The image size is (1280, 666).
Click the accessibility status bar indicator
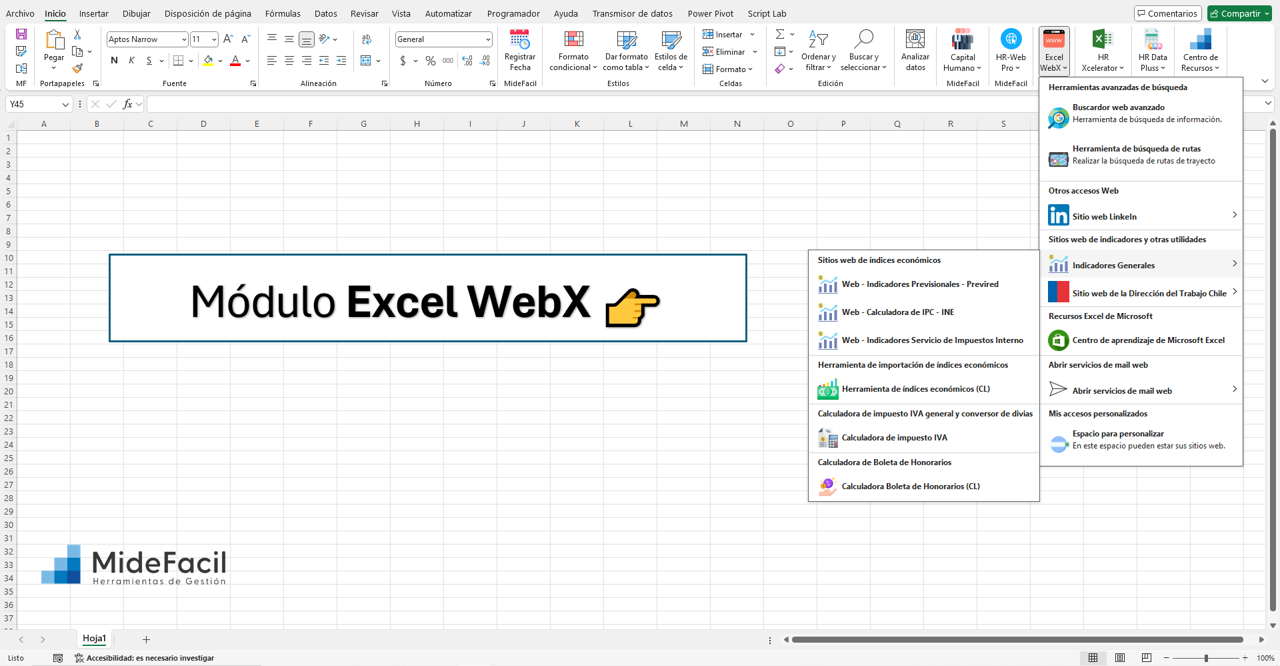pos(144,658)
